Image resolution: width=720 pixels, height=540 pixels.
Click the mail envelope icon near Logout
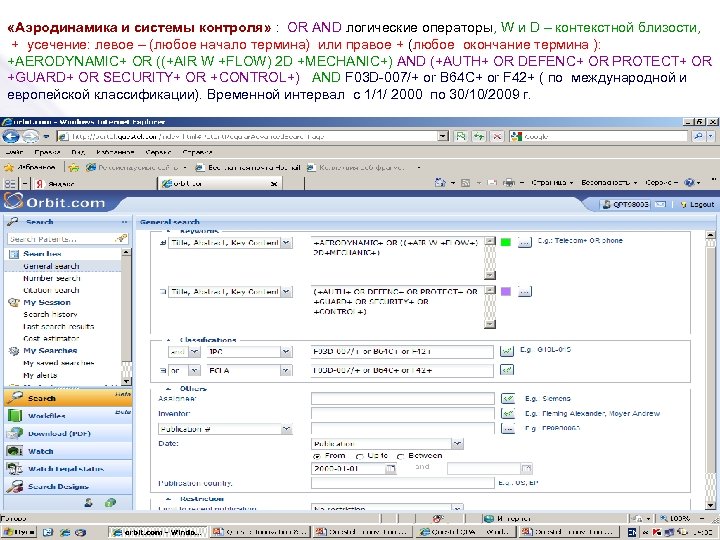pyautogui.click(x=660, y=204)
